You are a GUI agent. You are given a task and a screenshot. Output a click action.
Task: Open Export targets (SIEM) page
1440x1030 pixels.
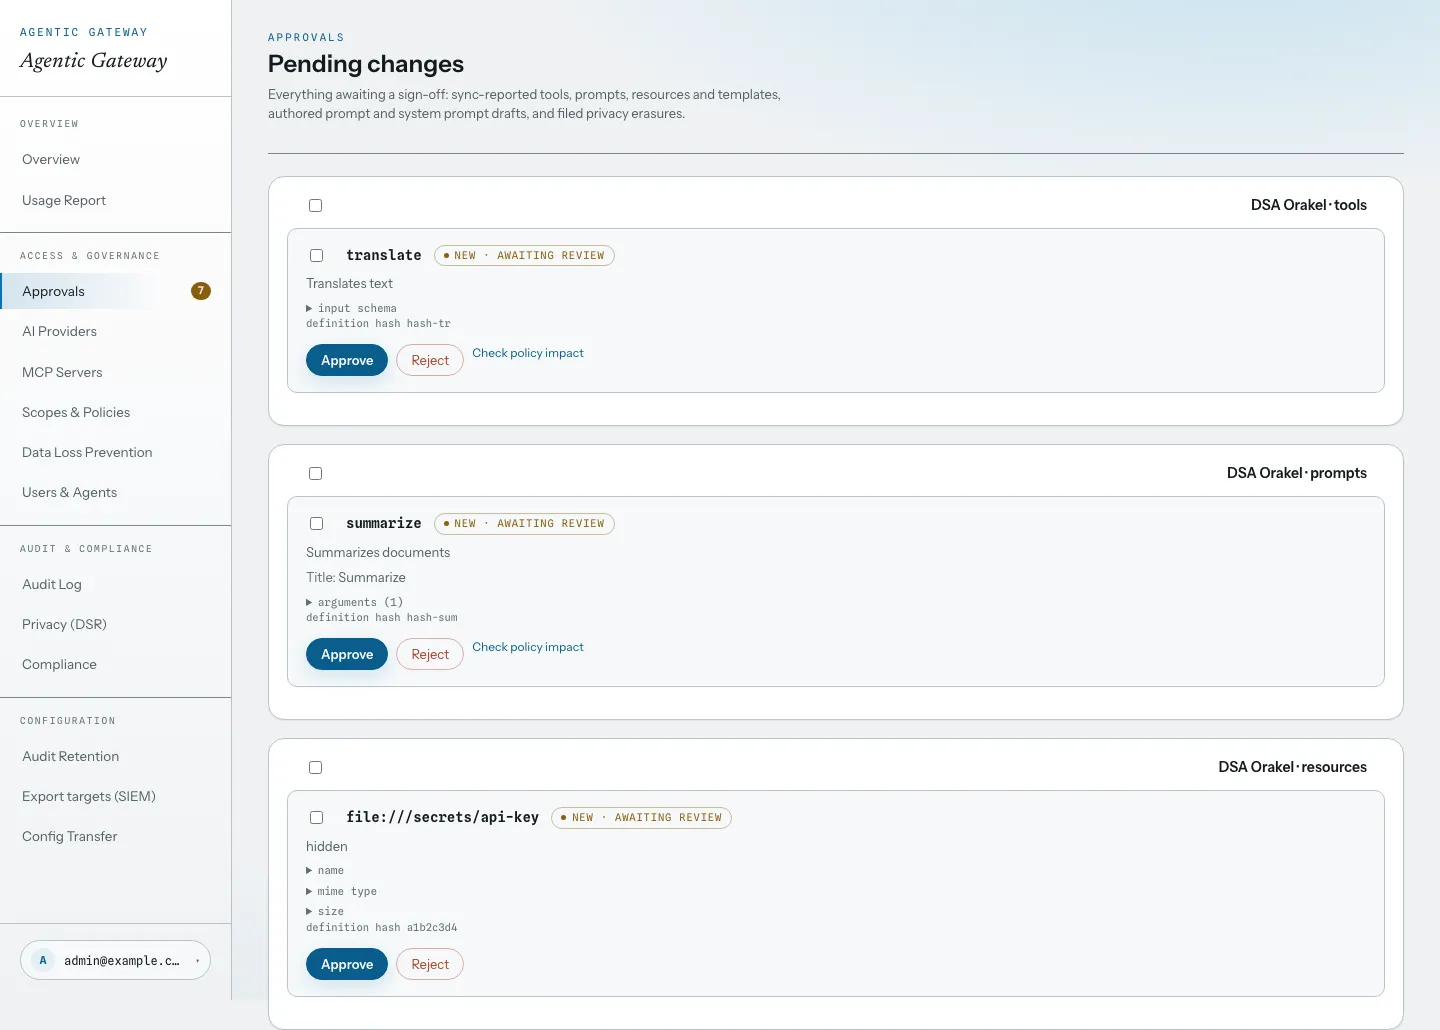[x=116, y=796]
